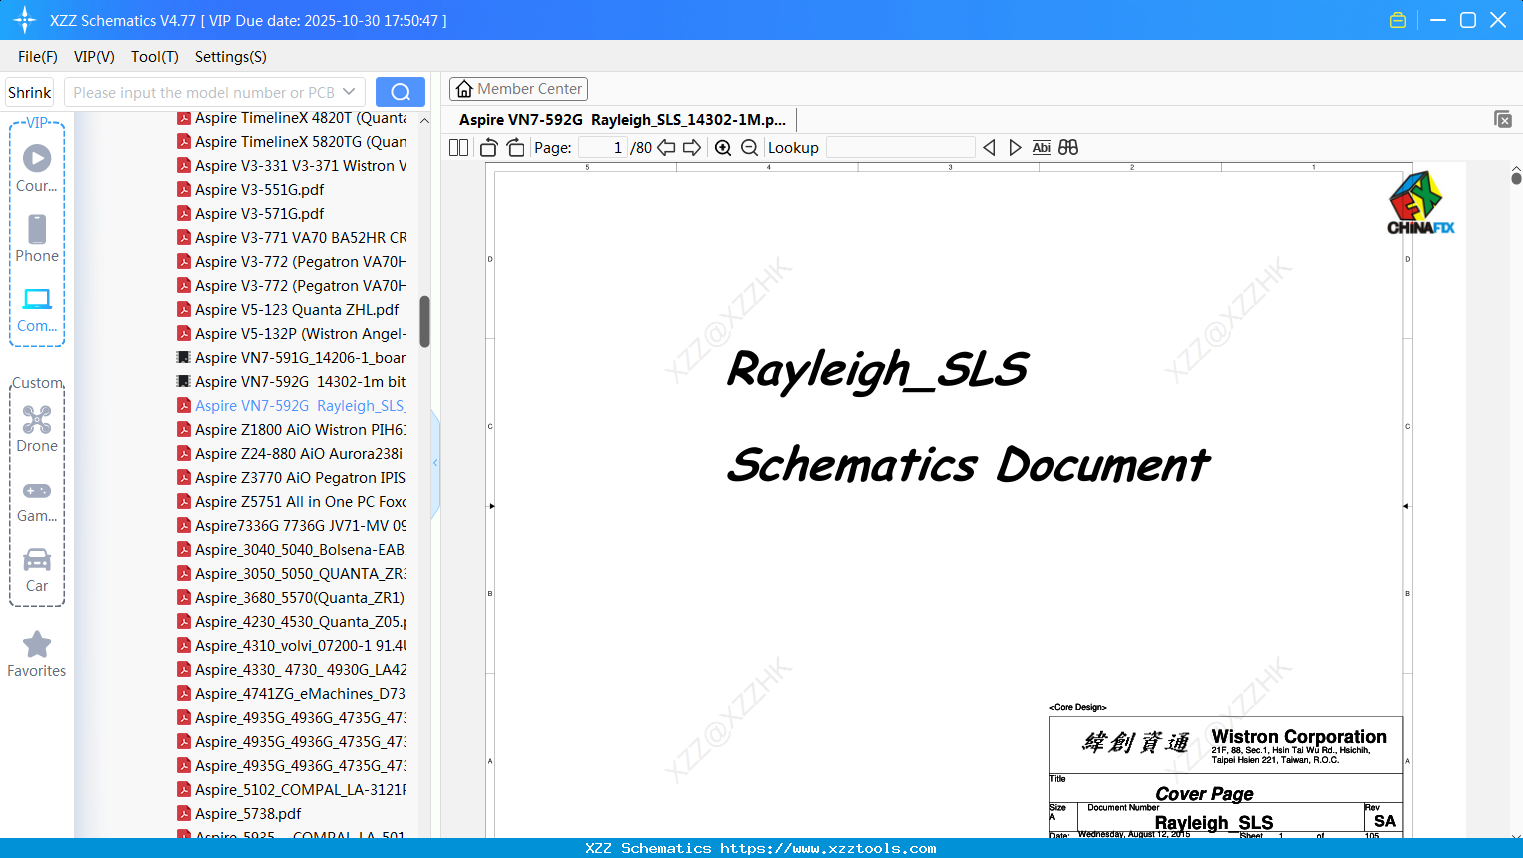Open Aspire_4230_4530_Quanta_Z05 file
Image resolution: width=1523 pixels, height=858 pixels.
click(x=292, y=622)
